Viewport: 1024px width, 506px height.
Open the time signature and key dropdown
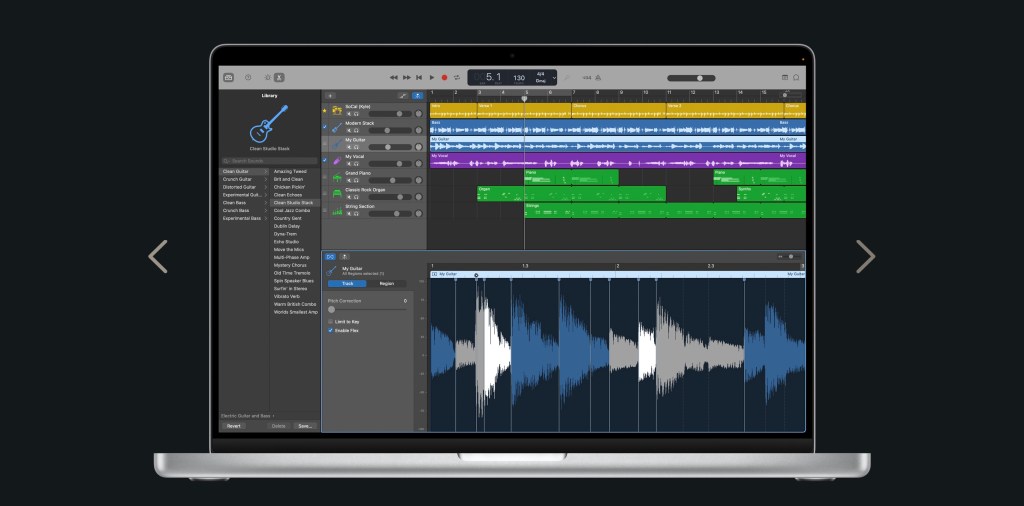tap(541, 77)
